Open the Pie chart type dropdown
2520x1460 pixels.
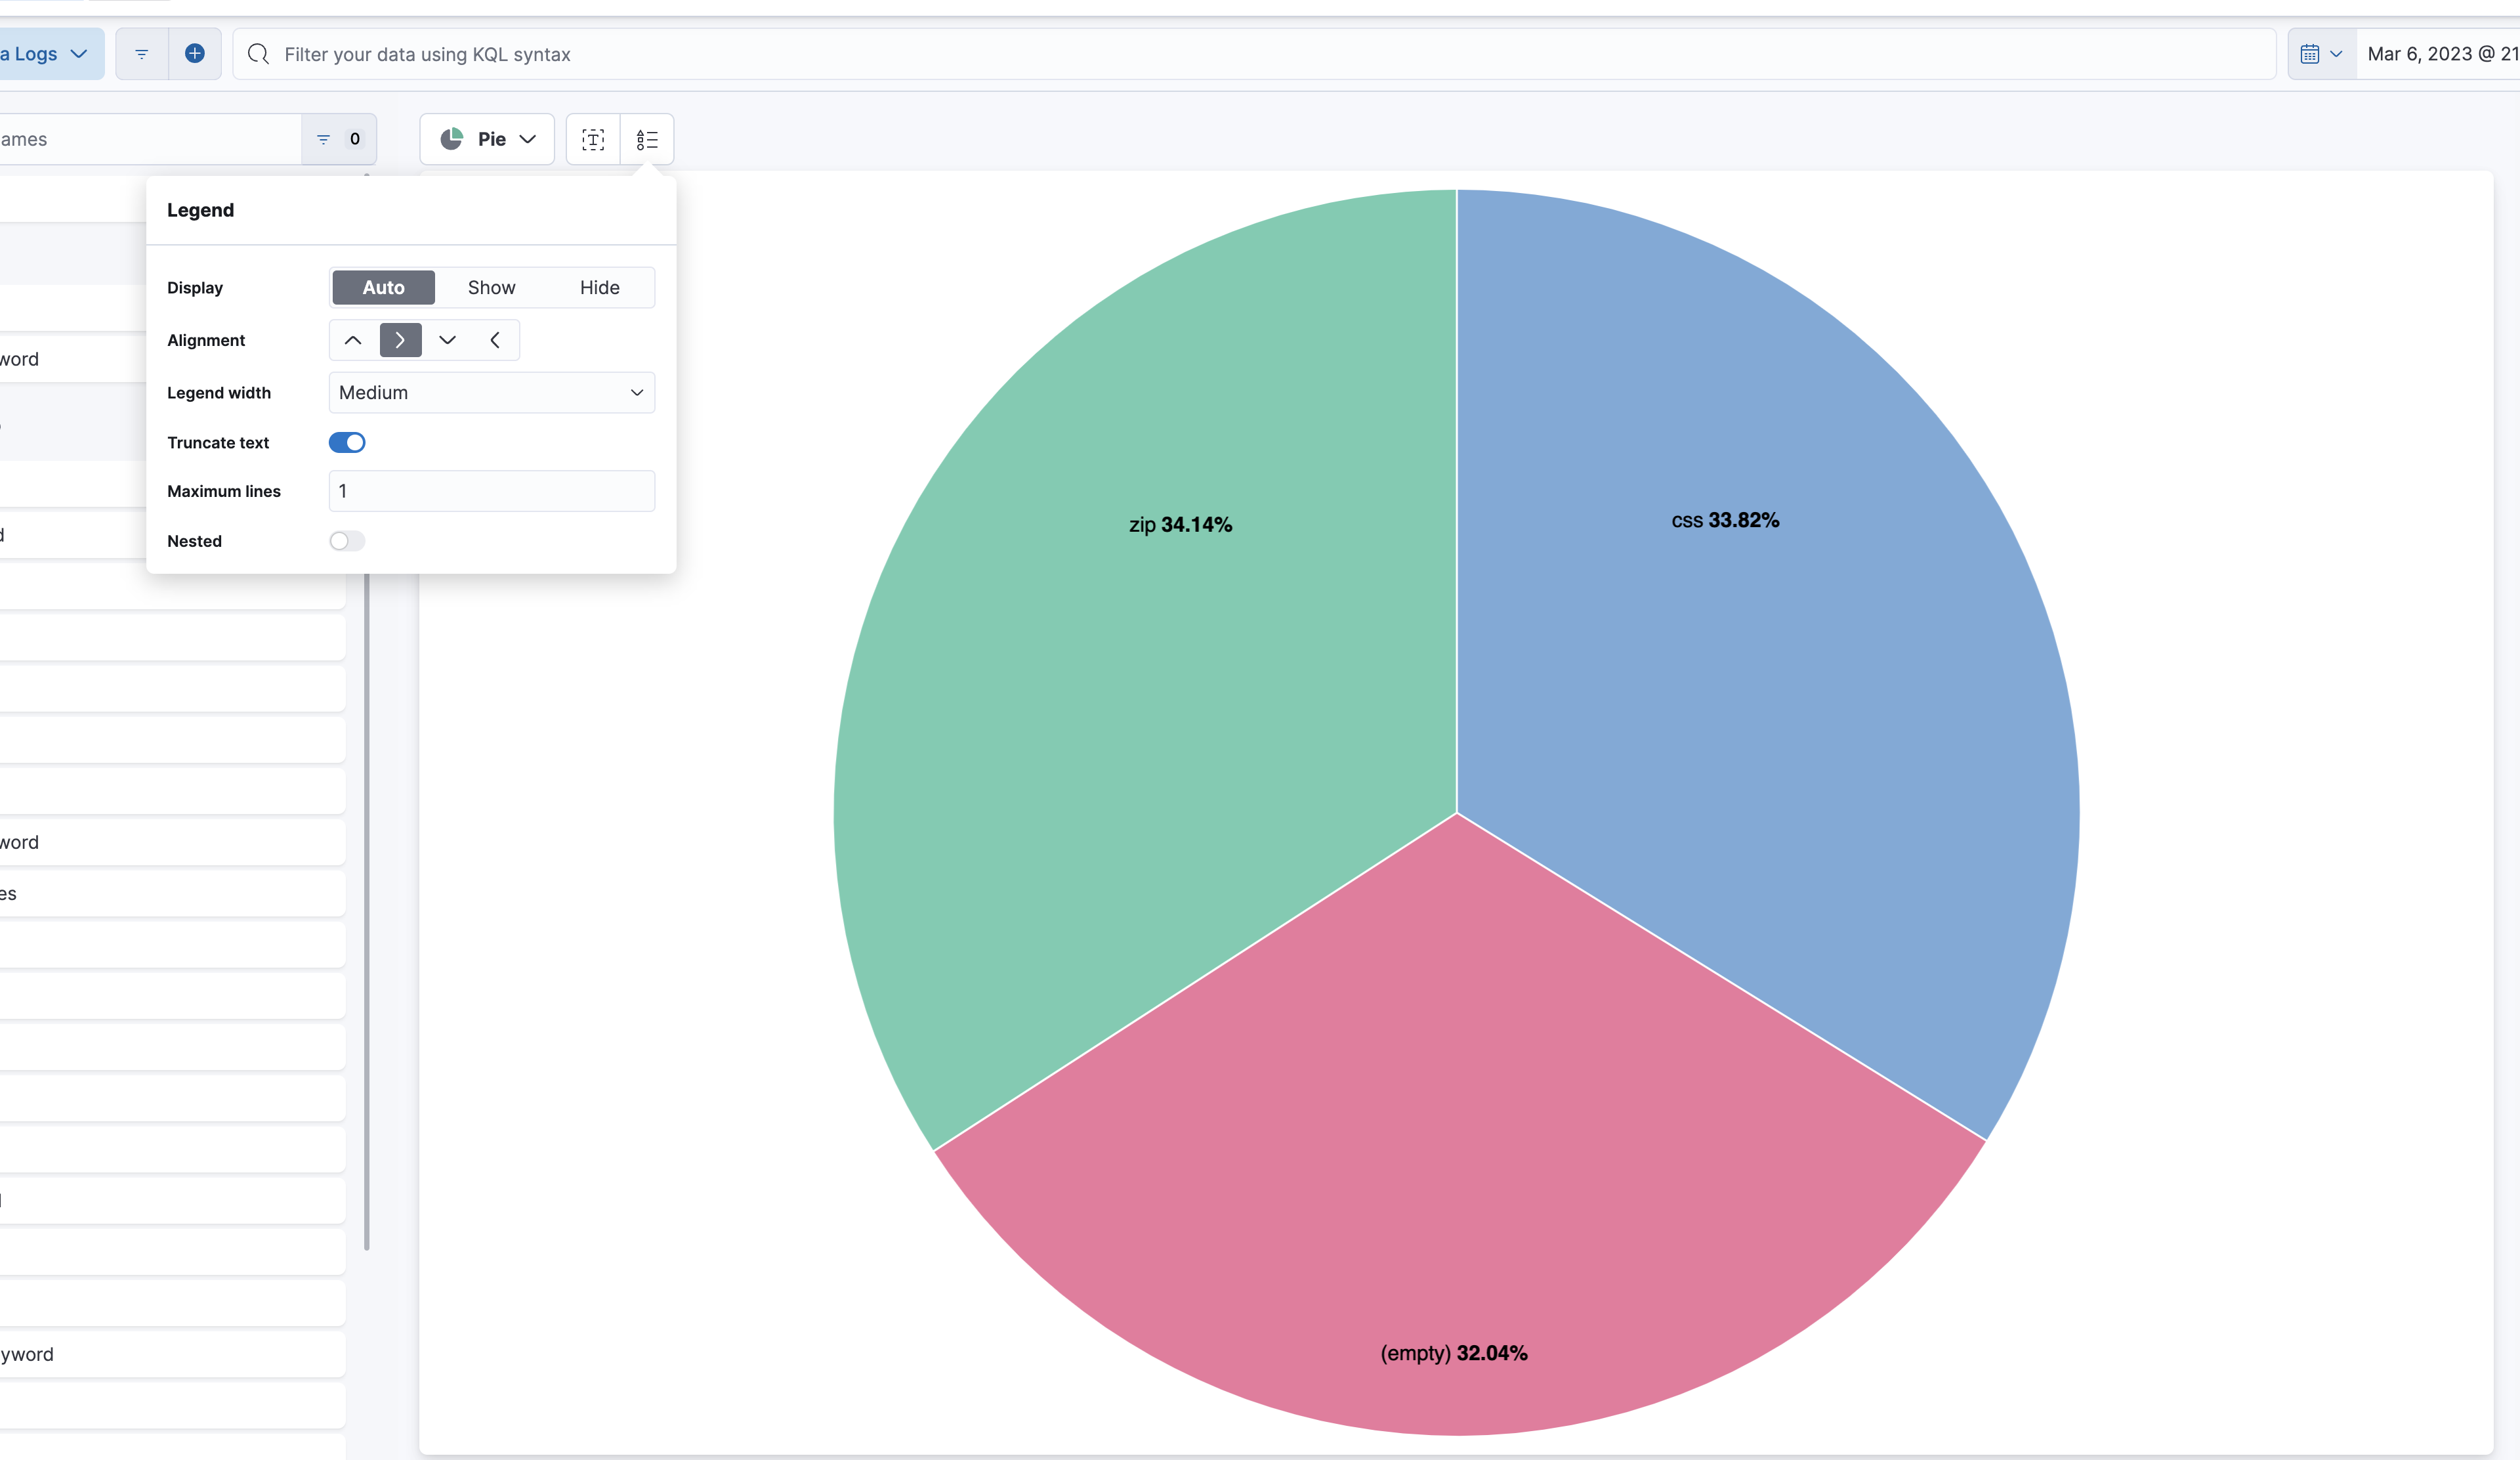(487, 139)
